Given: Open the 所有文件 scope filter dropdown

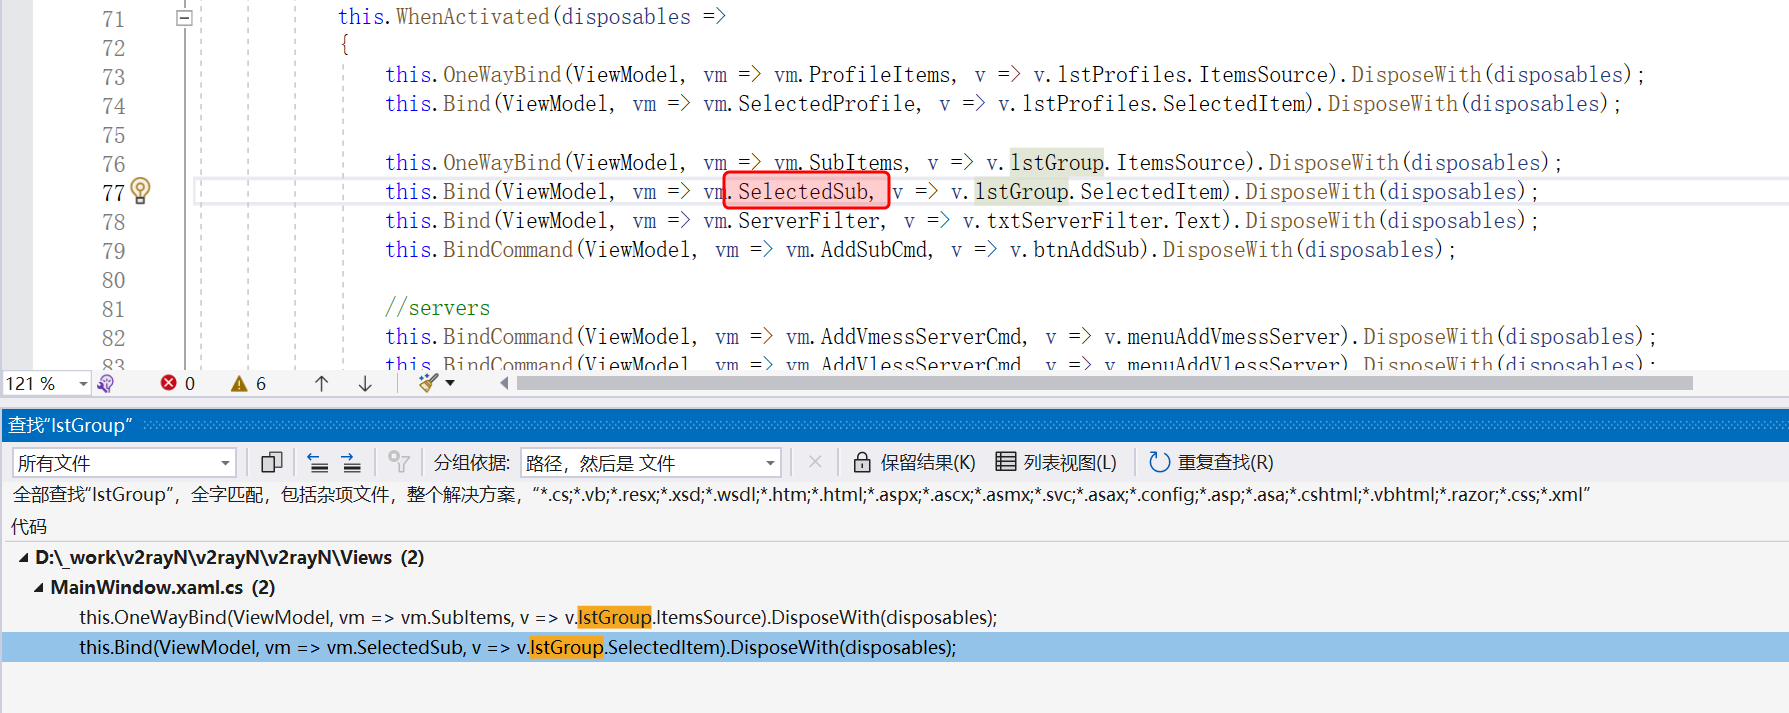Looking at the screenshot, I should point(225,463).
